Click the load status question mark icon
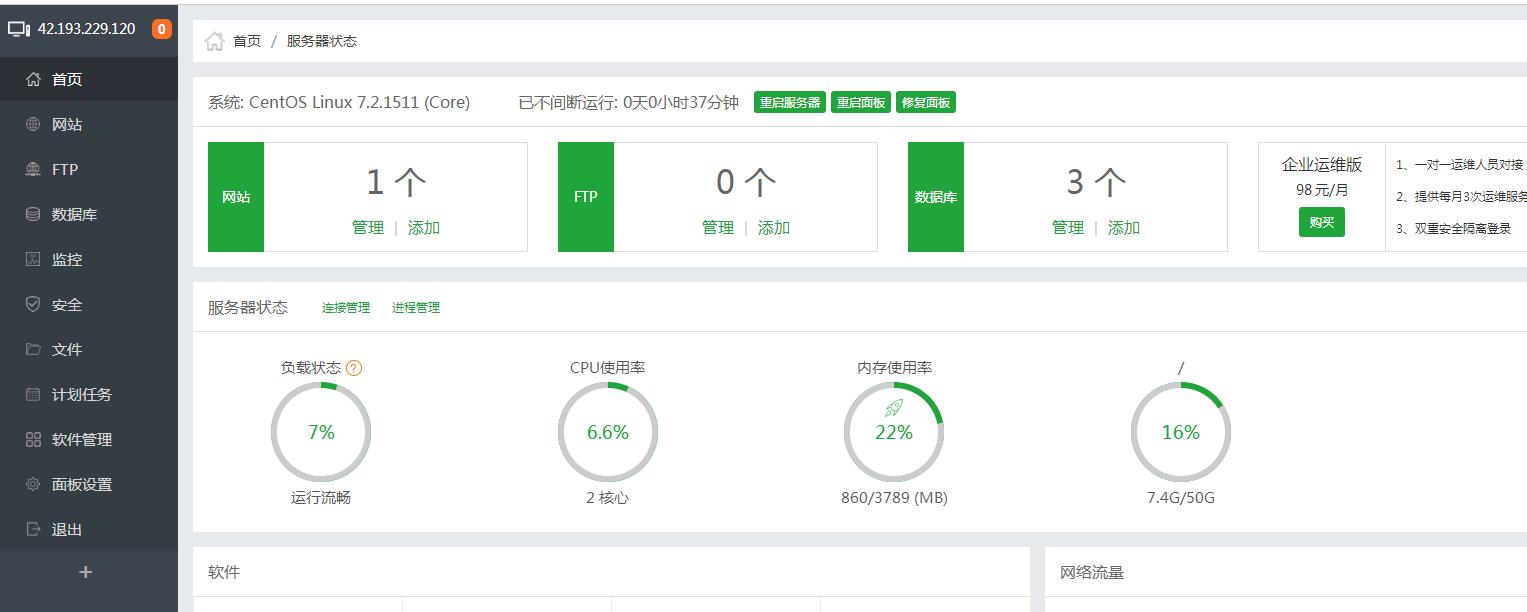This screenshot has width=1527, height=612. [x=353, y=368]
